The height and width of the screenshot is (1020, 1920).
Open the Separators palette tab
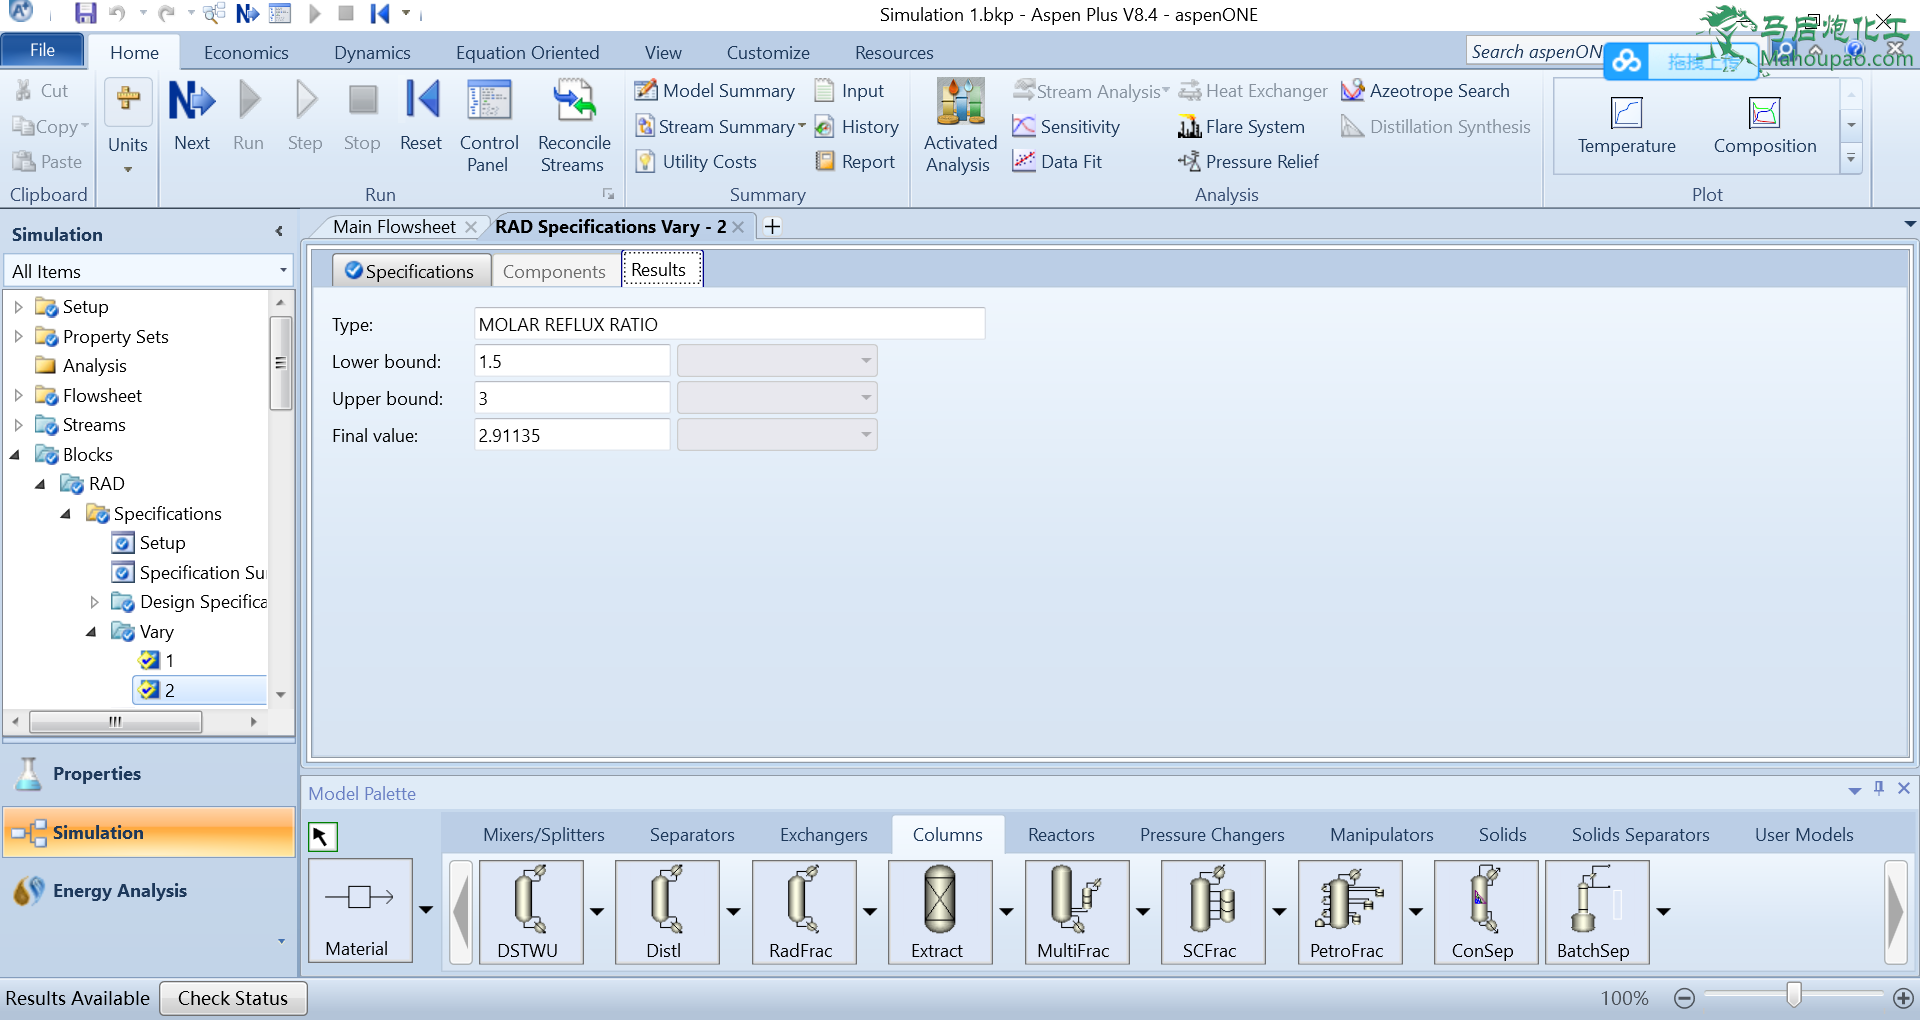pyautogui.click(x=692, y=835)
